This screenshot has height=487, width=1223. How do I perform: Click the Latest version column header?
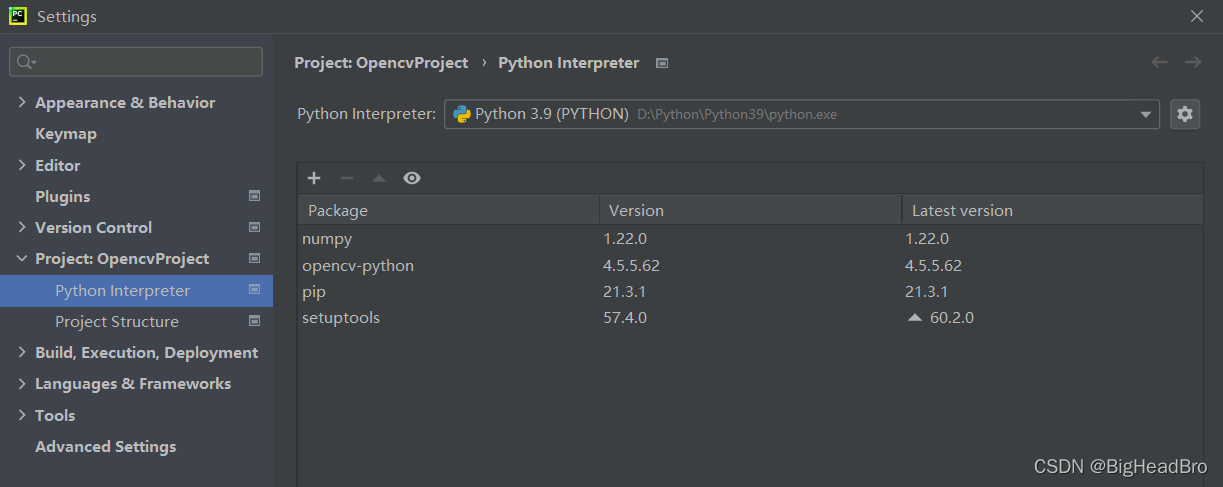962,211
